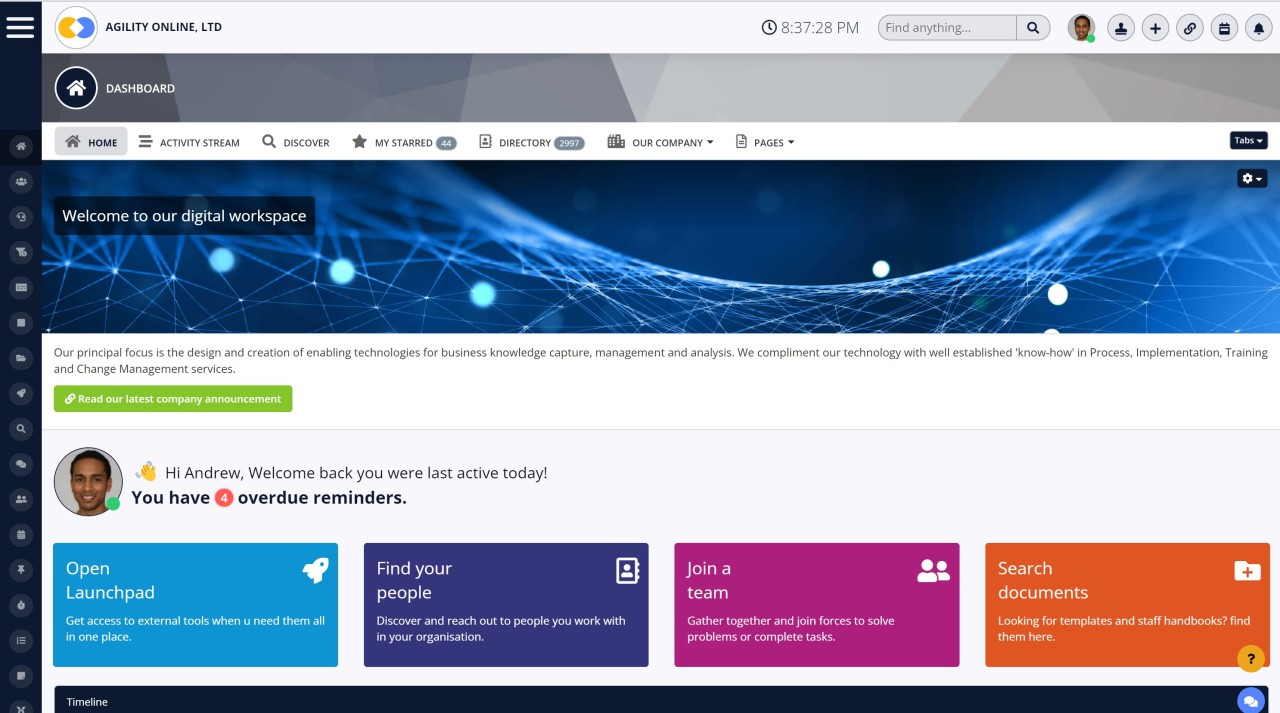Image resolution: width=1280 pixels, height=713 pixels.
Task: Click the help question mark button
Action: pos(1249,659)
